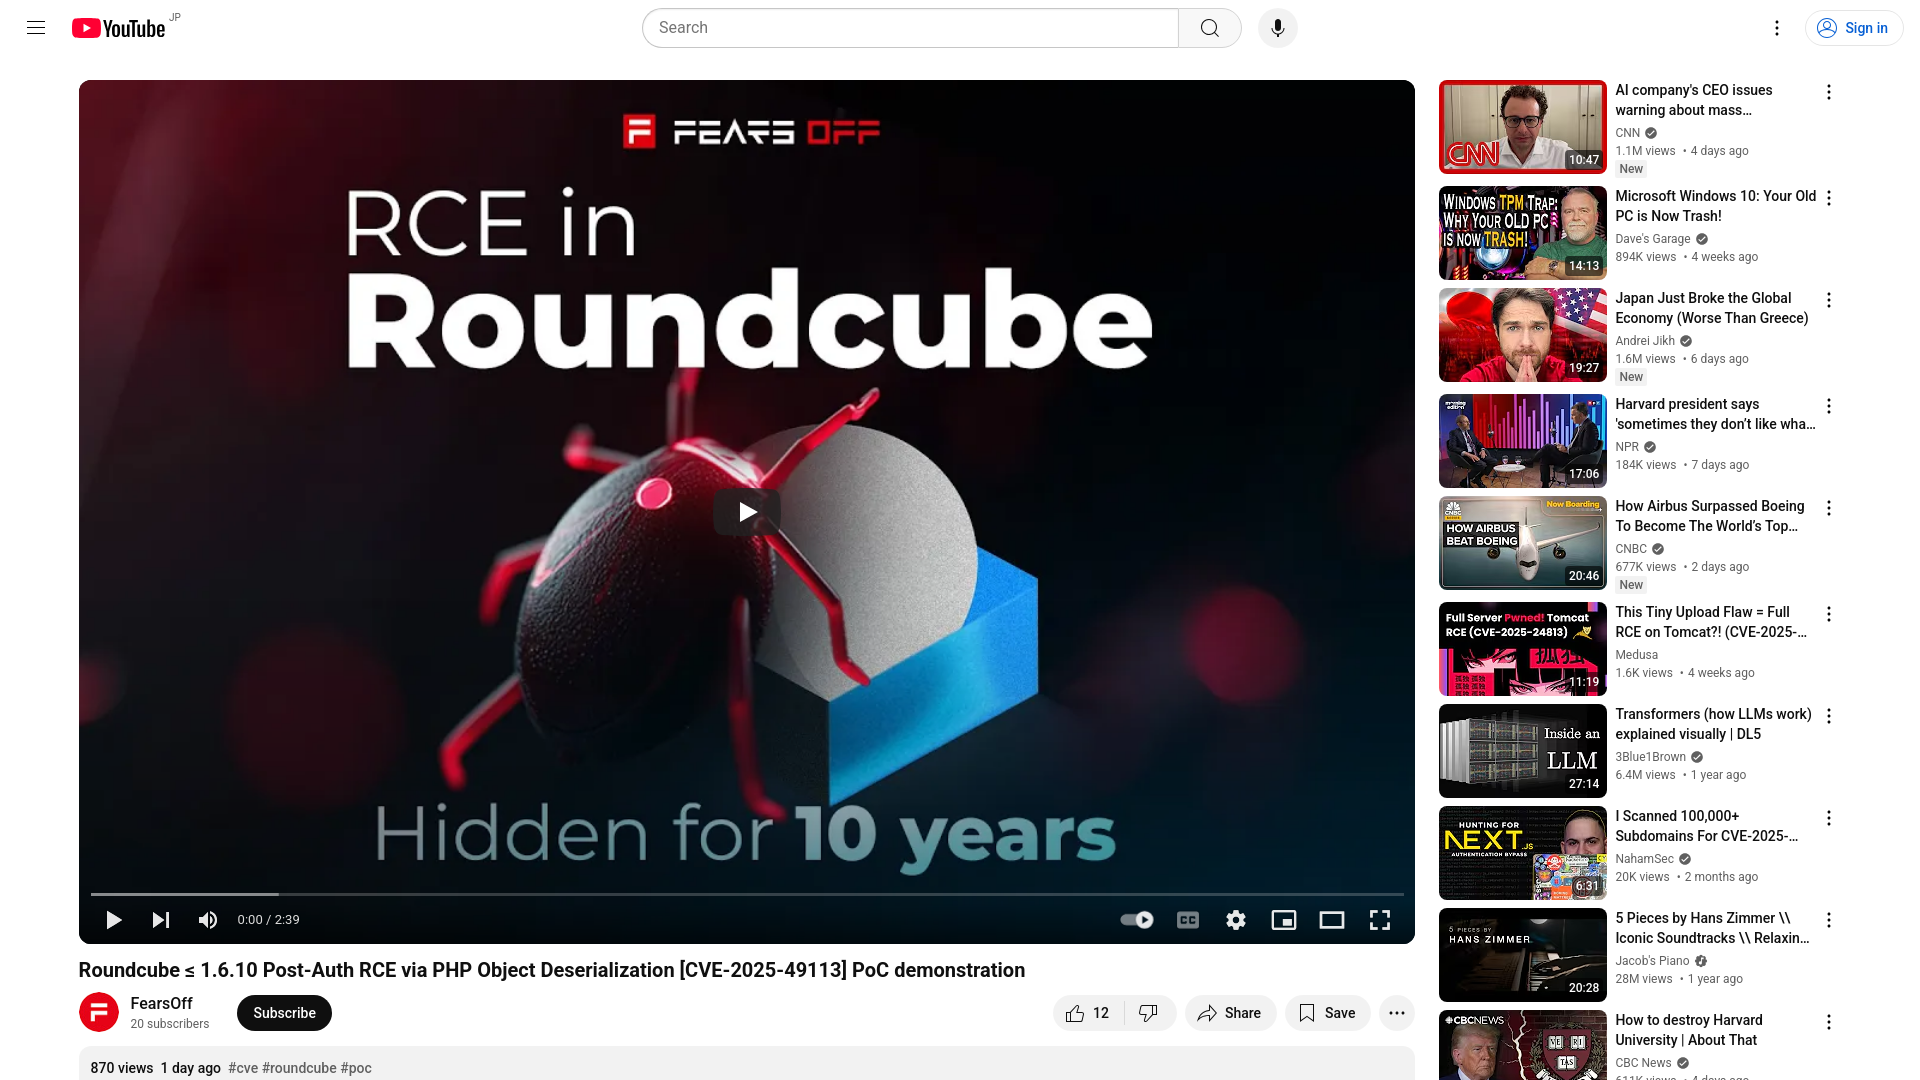Click Andrei Jikh channel name

[x=1644, y=341]
